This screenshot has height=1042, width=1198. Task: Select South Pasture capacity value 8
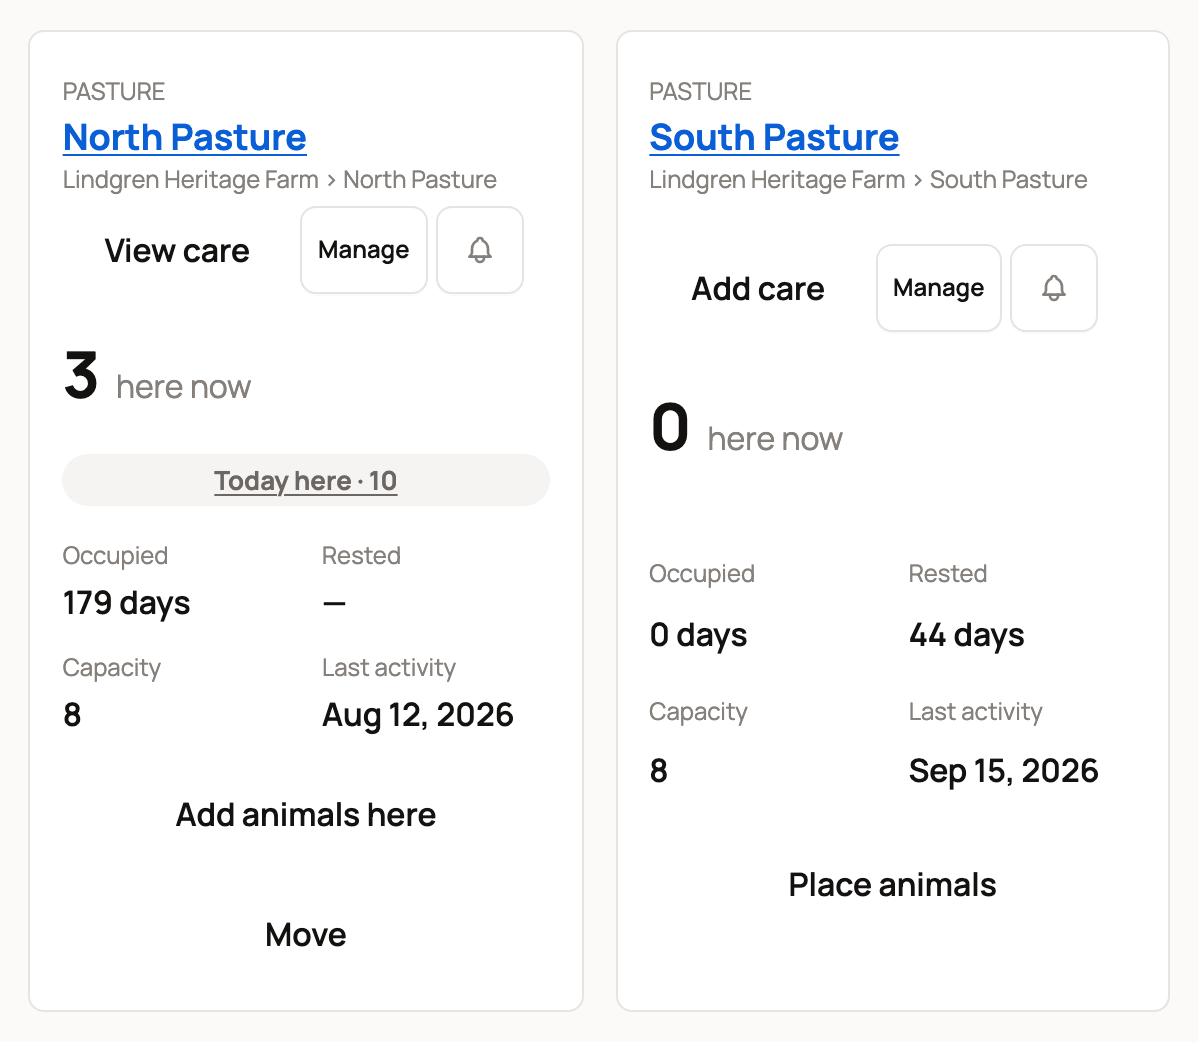[659, 772]
